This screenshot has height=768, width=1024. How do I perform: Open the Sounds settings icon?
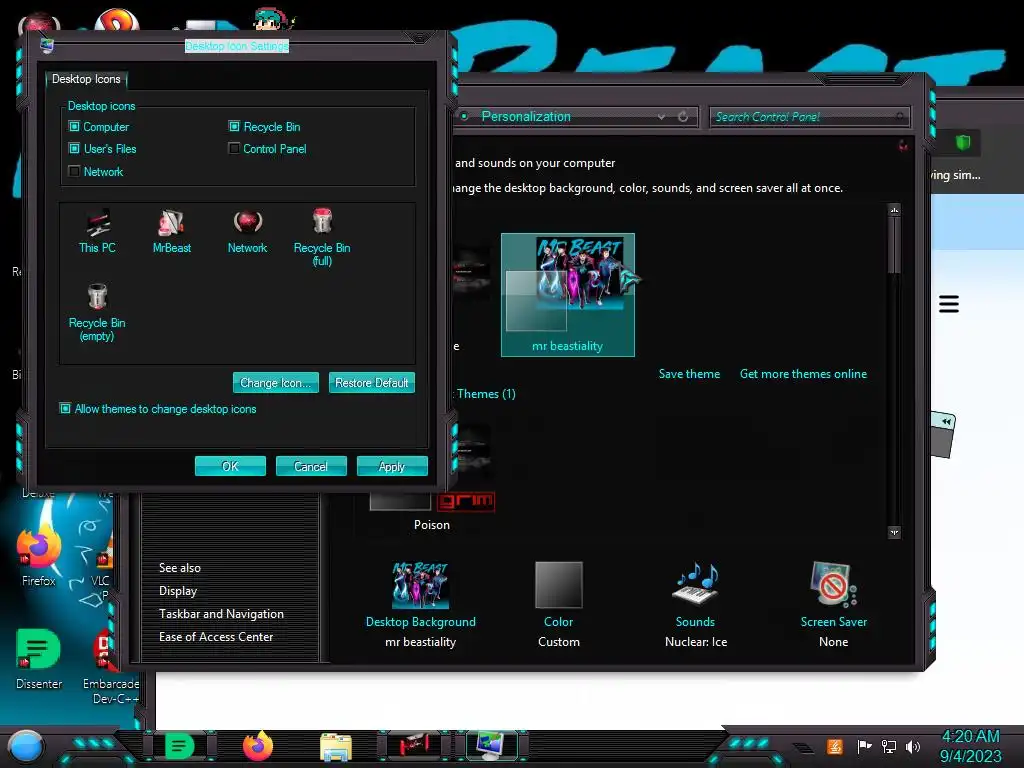point(695,584)
